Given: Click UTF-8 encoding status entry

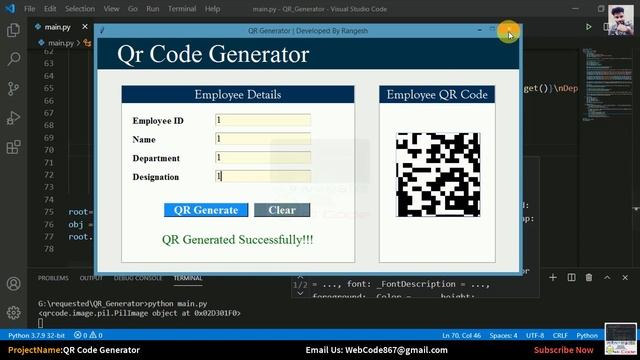Looking at the screenshot, I should (x=535, y=335).
